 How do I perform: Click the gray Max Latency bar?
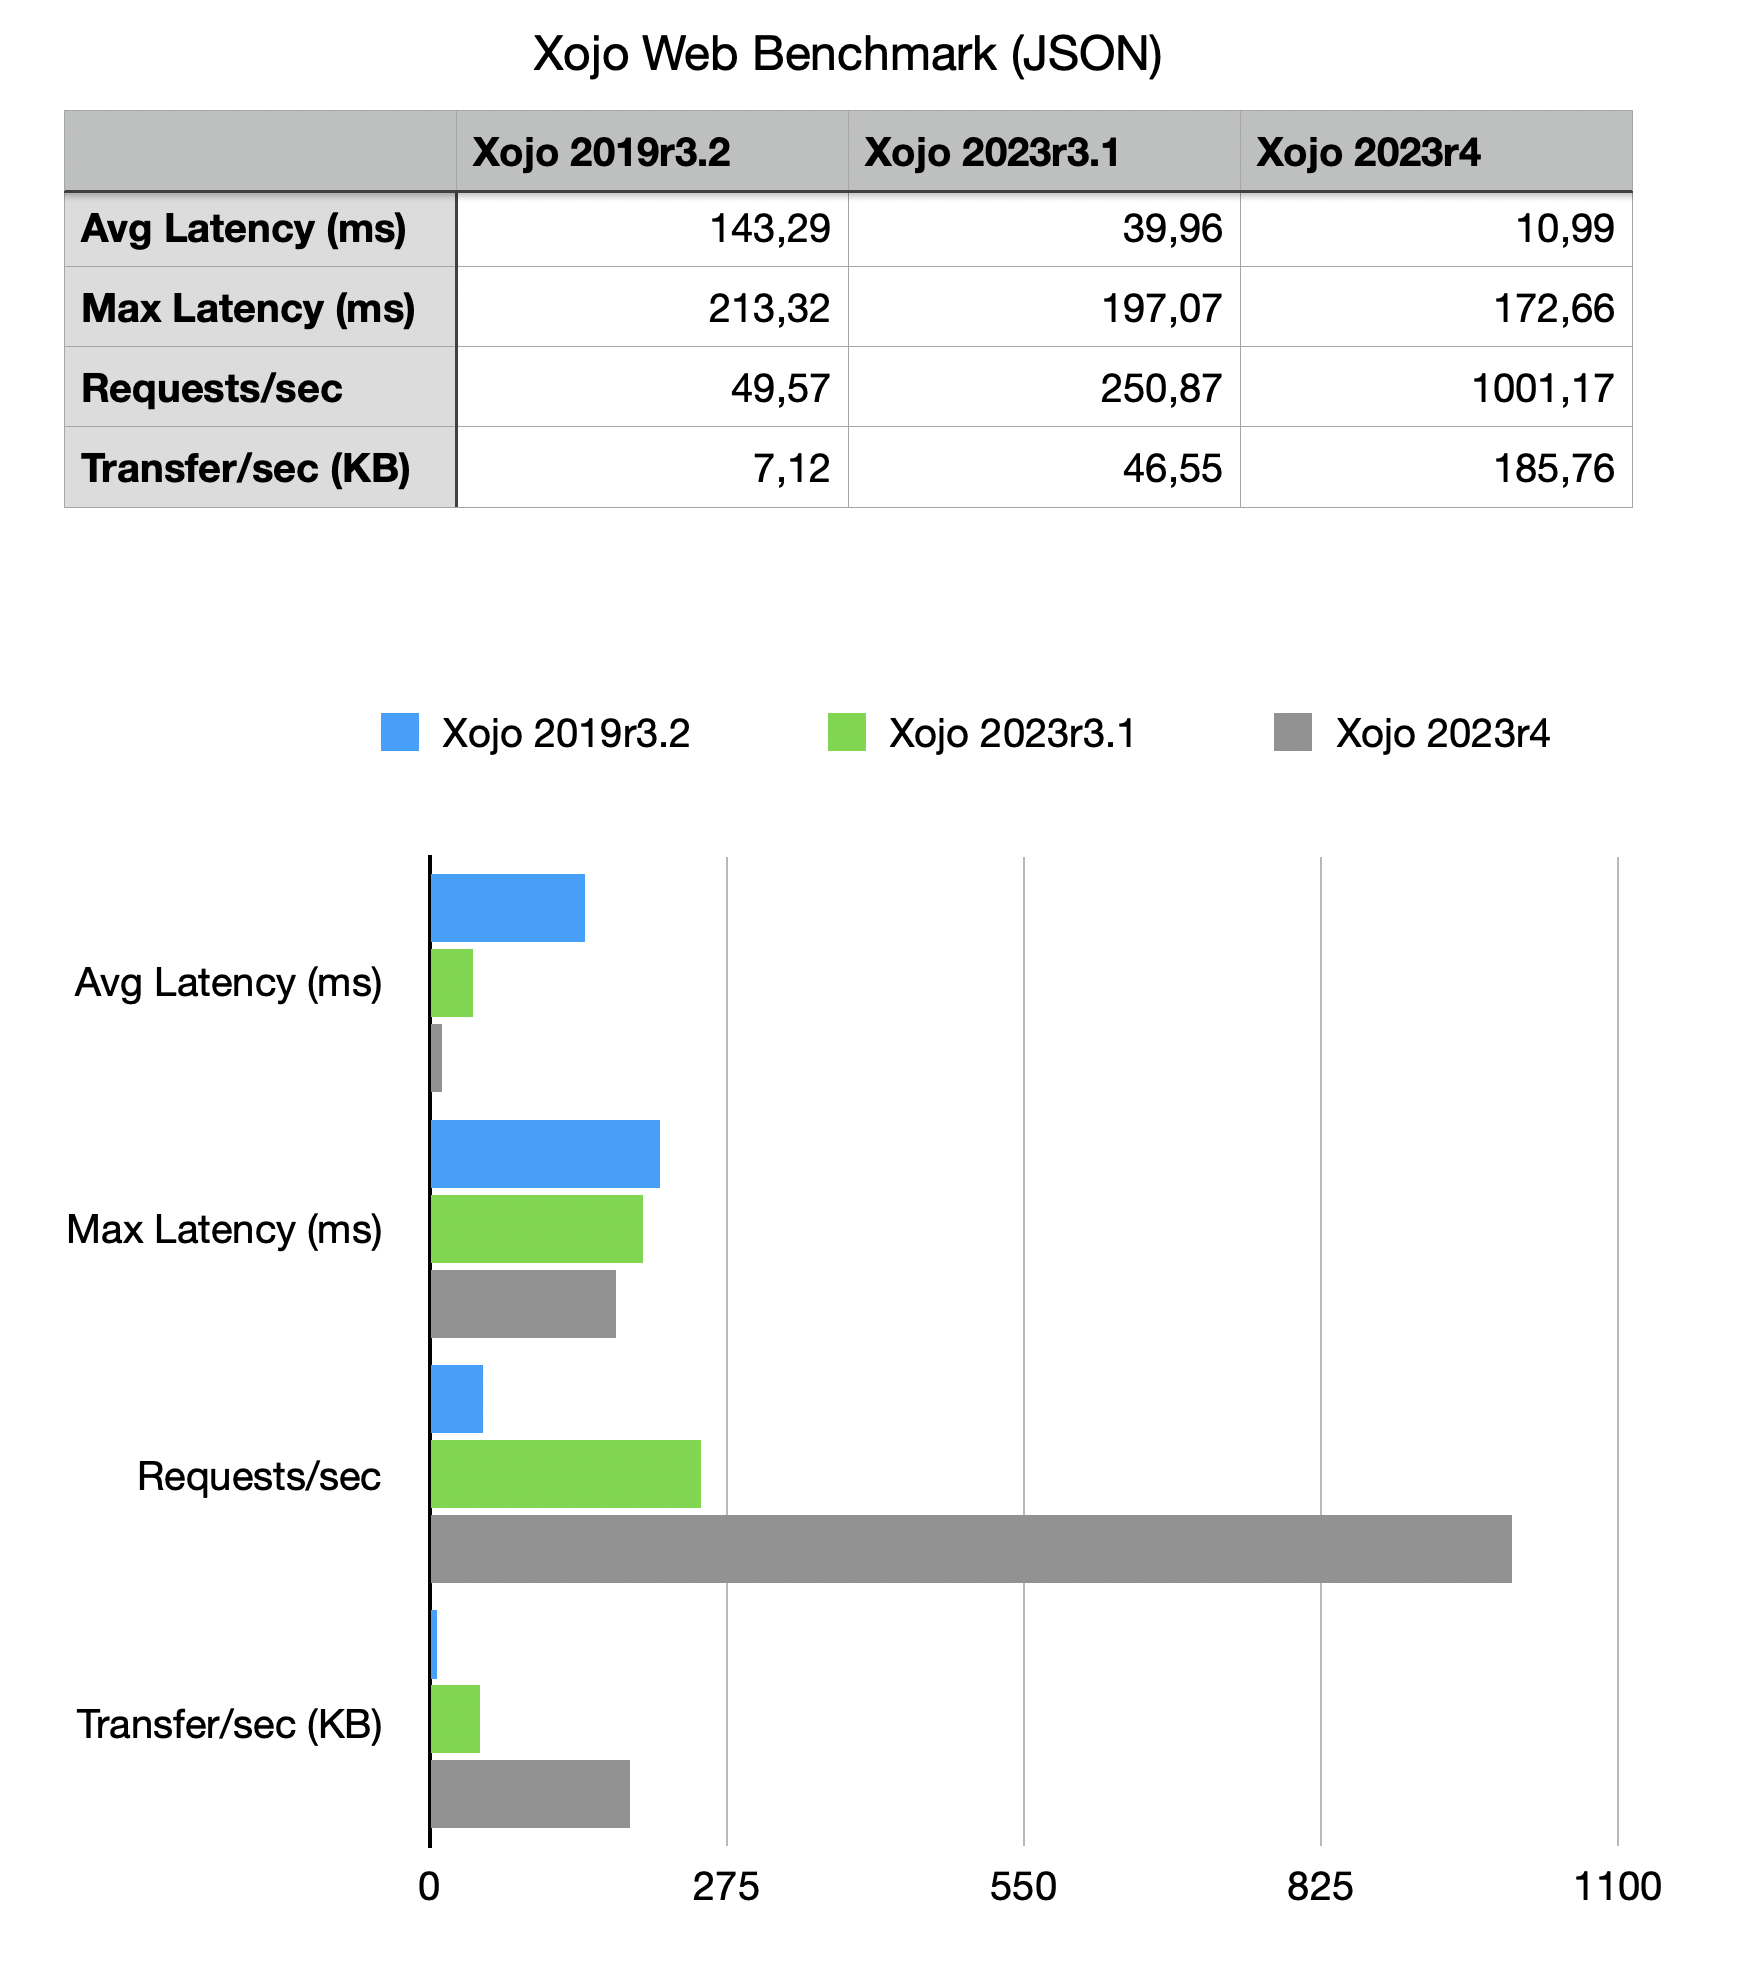(523, 1304)
